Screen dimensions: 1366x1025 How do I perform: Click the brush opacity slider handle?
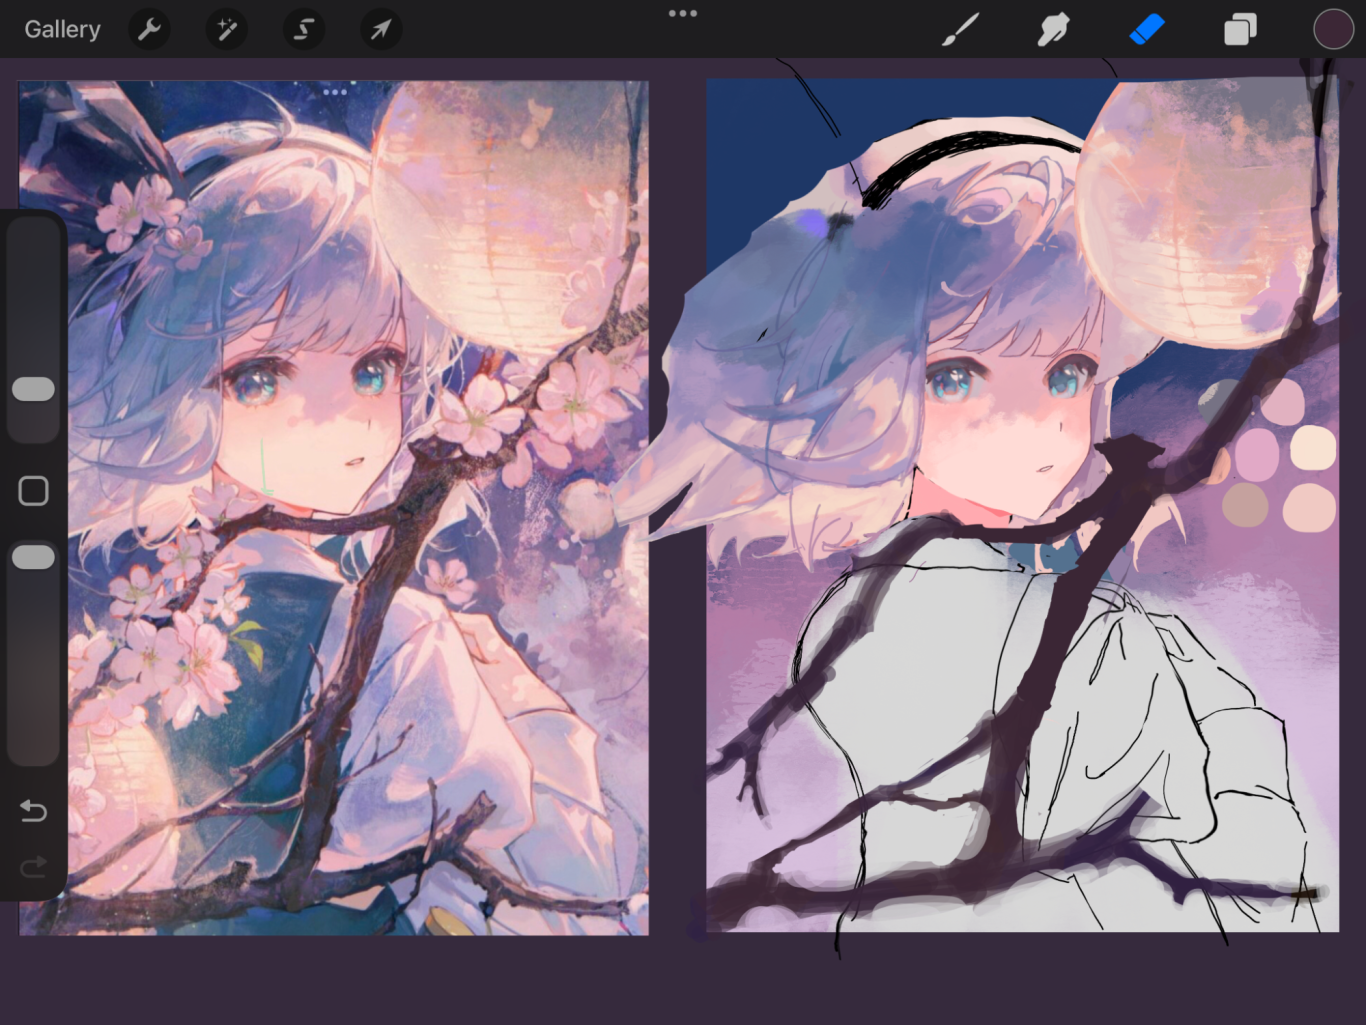click(33, 557)
